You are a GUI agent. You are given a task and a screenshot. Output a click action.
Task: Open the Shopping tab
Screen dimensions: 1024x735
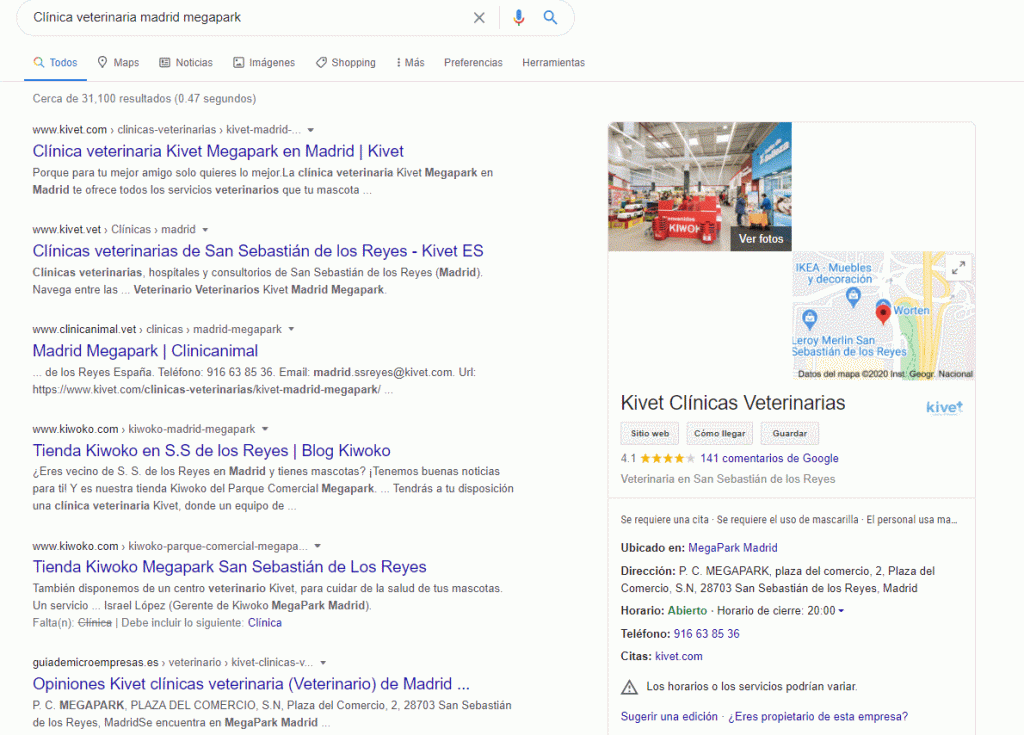345,63
